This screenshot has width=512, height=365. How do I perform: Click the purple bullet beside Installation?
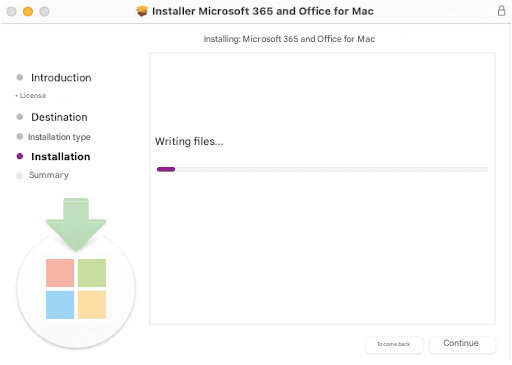20,156
